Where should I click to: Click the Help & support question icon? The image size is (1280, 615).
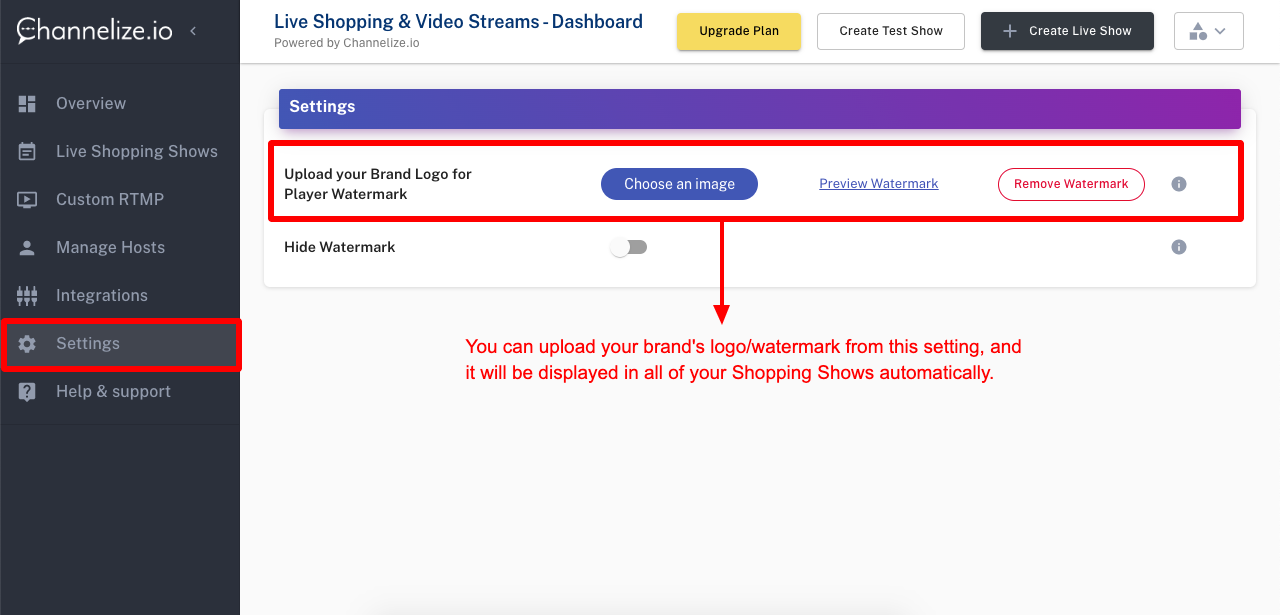click(x=27, y=392)
